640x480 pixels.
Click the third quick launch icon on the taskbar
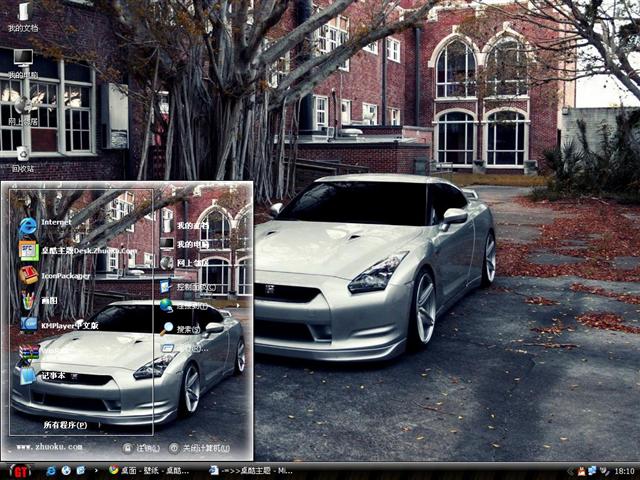(81, 471)
